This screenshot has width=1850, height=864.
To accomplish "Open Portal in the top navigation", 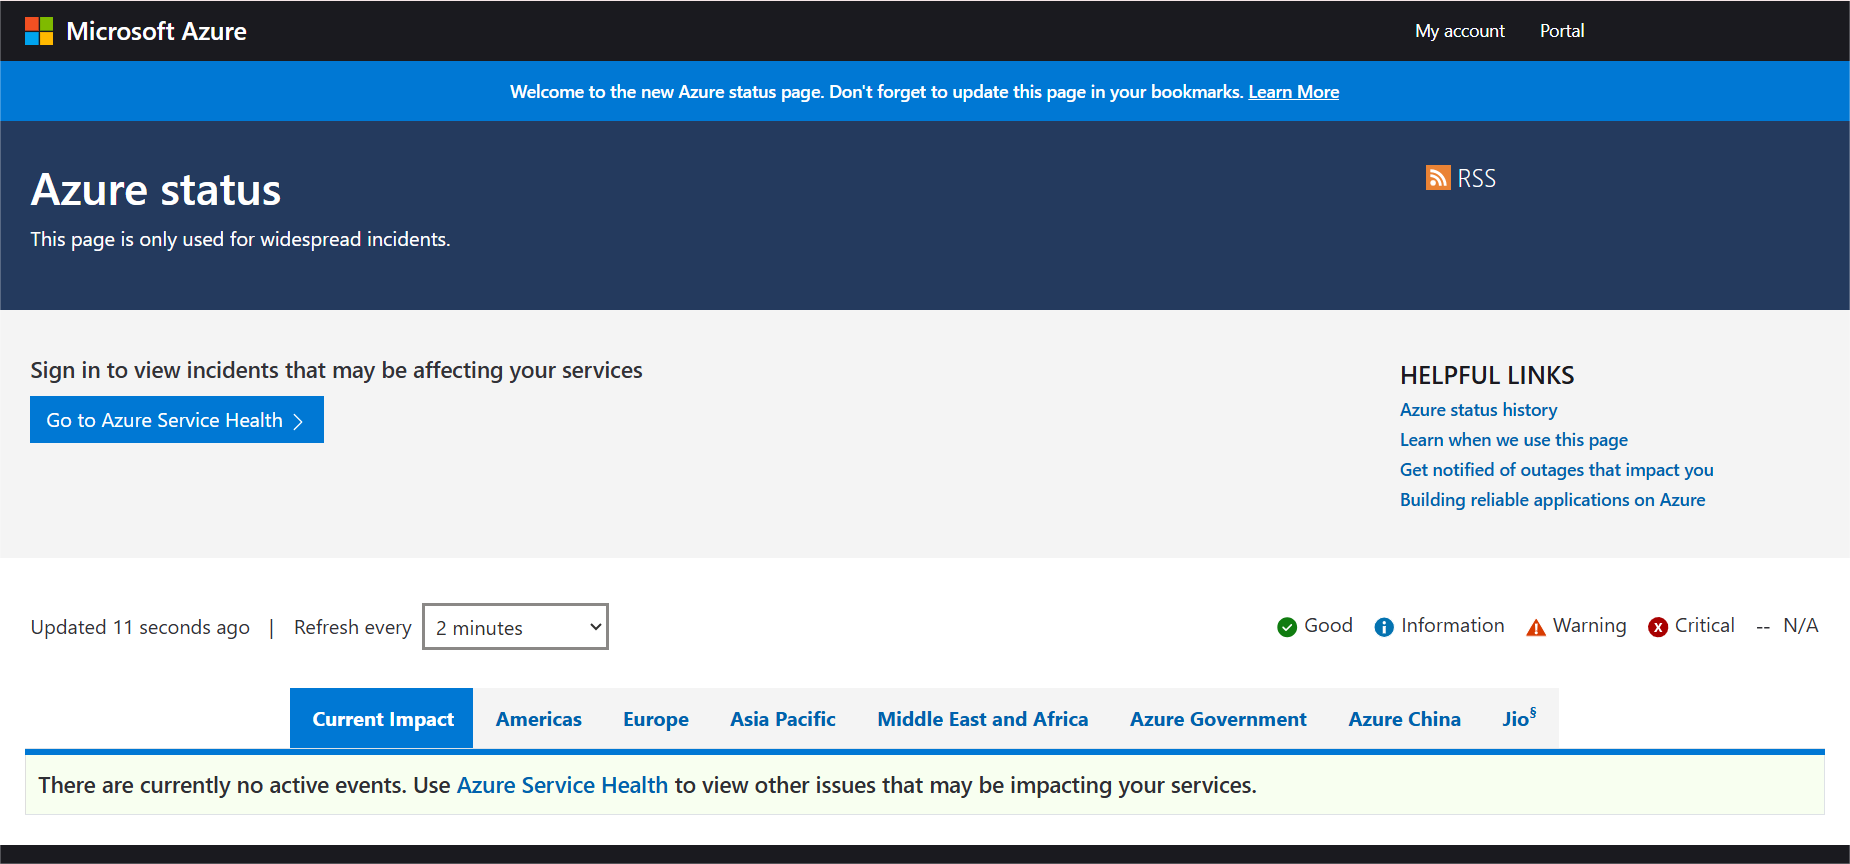I will 1561,31.
